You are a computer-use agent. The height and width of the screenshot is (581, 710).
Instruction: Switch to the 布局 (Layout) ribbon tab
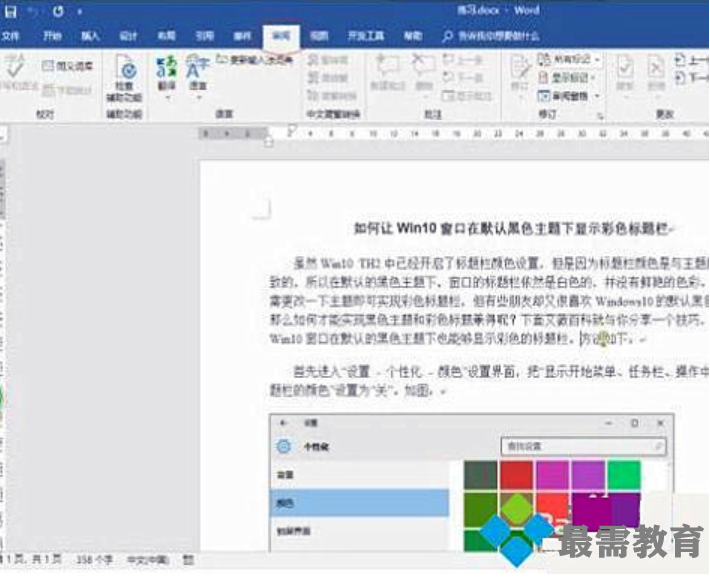click(x=166, y=36)
